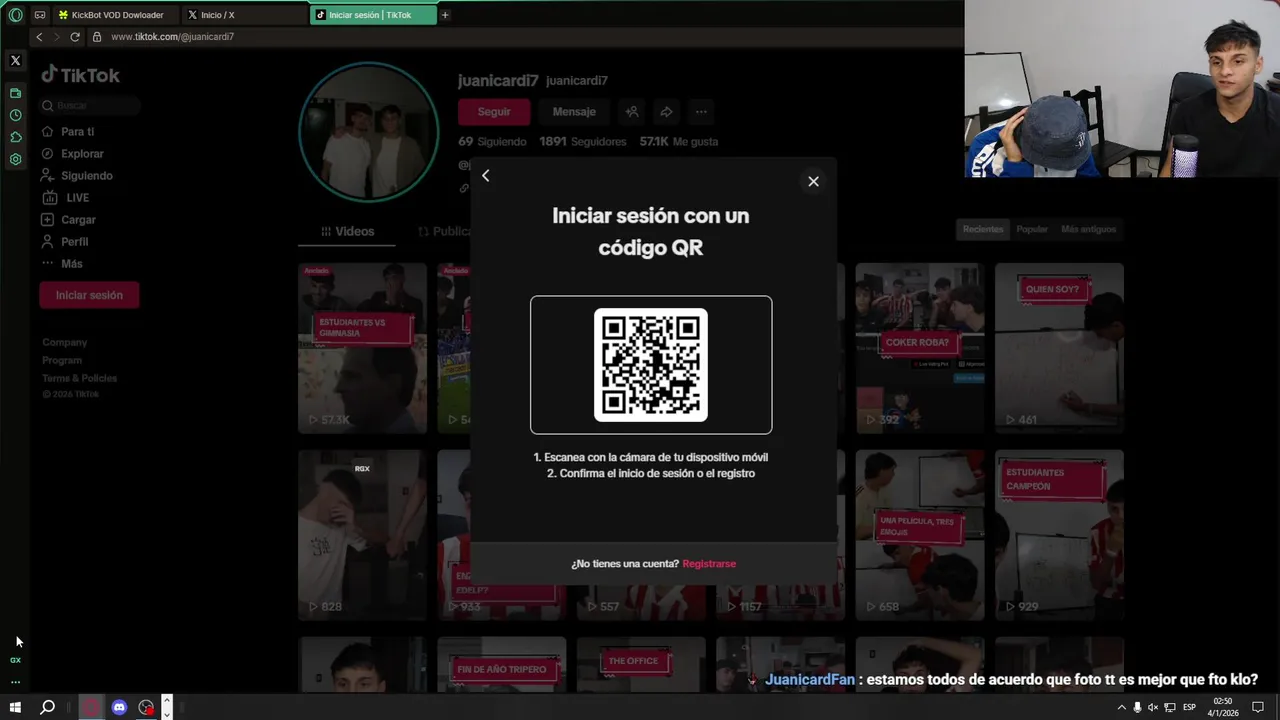Open Discord from the taskbar
Screen dimensions: 1280x720
click(x=119, y=707)
